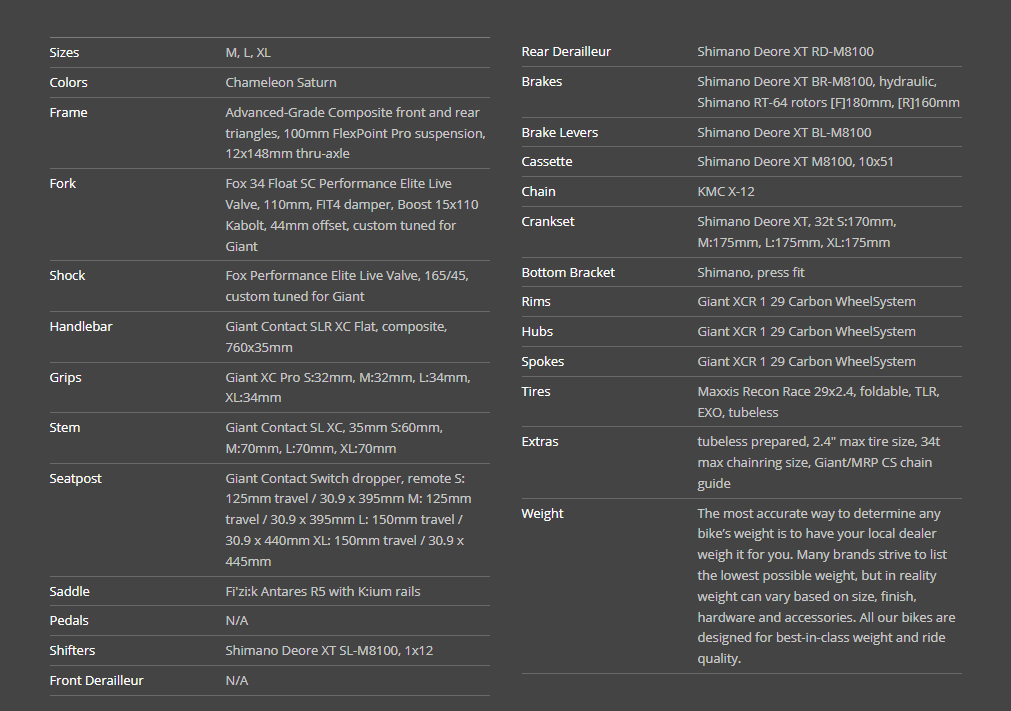The image size is (1011, 711).
Task: Select the Shimano Deore XT SL-M8100 shifters value
Action: tap(329, 650)
